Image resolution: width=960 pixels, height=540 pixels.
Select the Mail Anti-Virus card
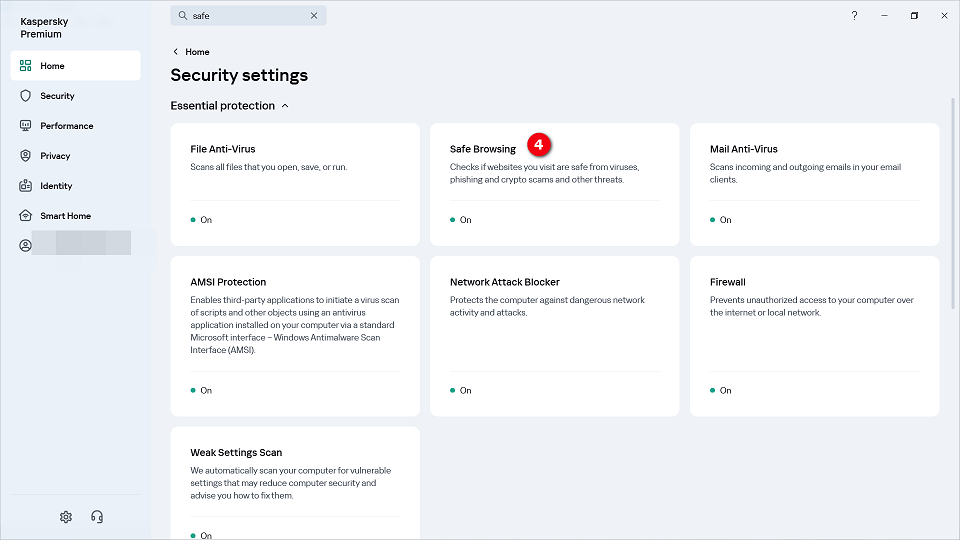(814, 184)
